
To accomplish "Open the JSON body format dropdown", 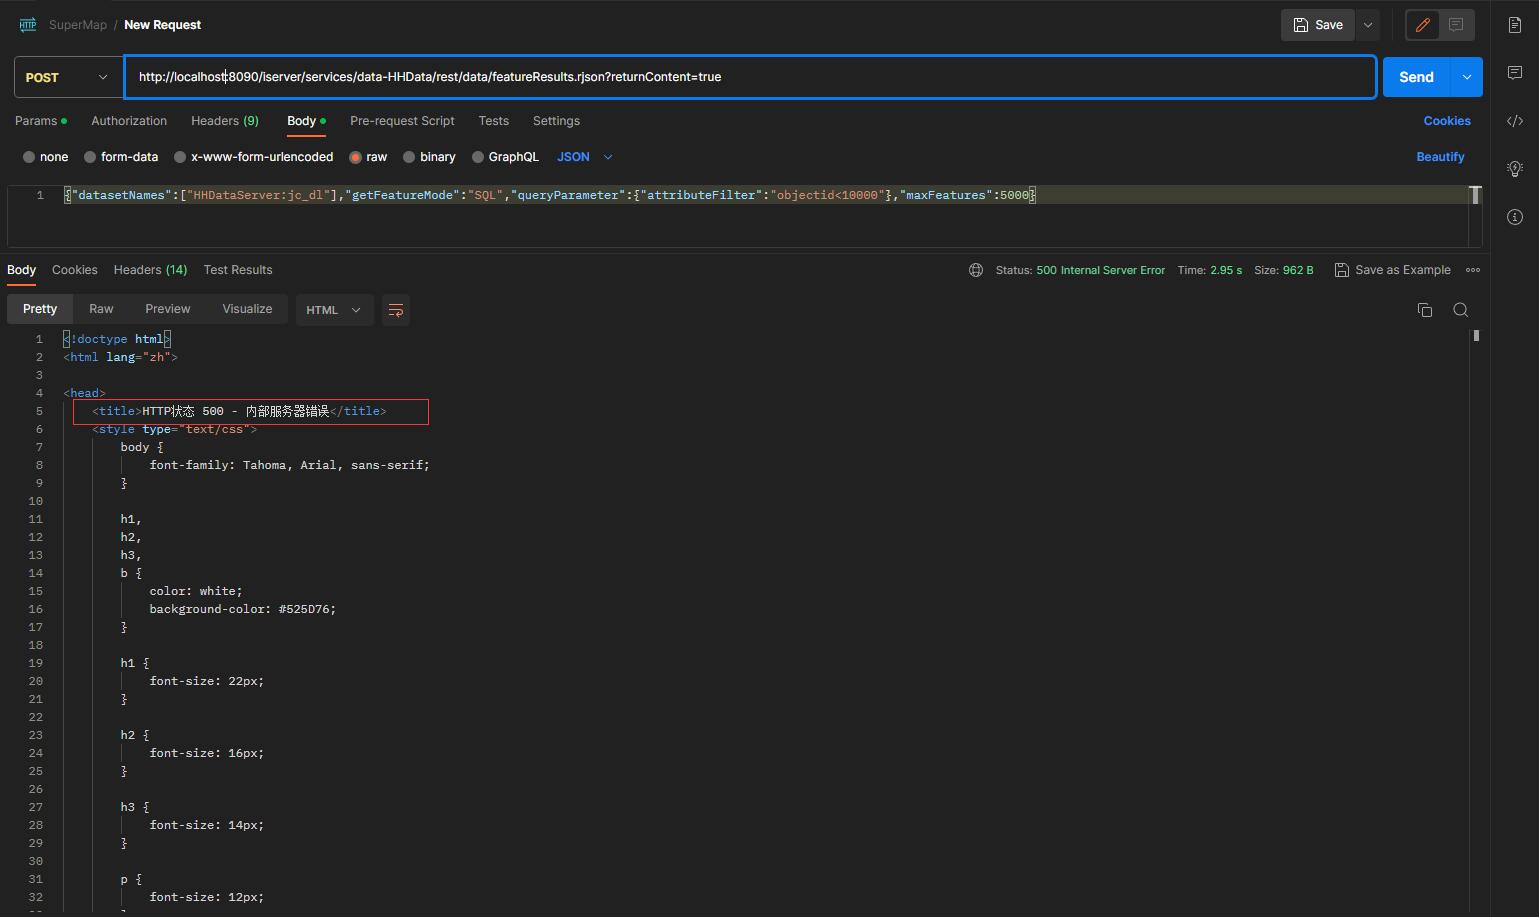I will [x=585, y=157].
